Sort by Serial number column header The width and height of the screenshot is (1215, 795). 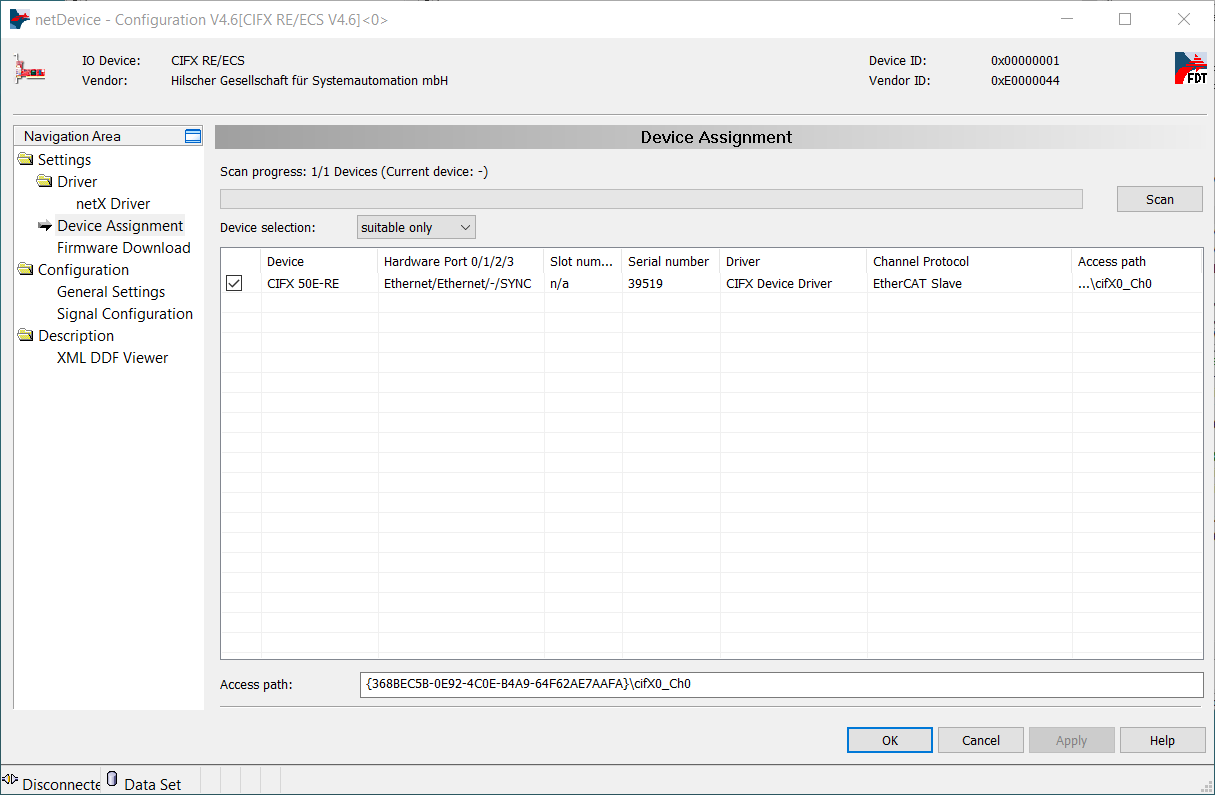tap(668, 262)
